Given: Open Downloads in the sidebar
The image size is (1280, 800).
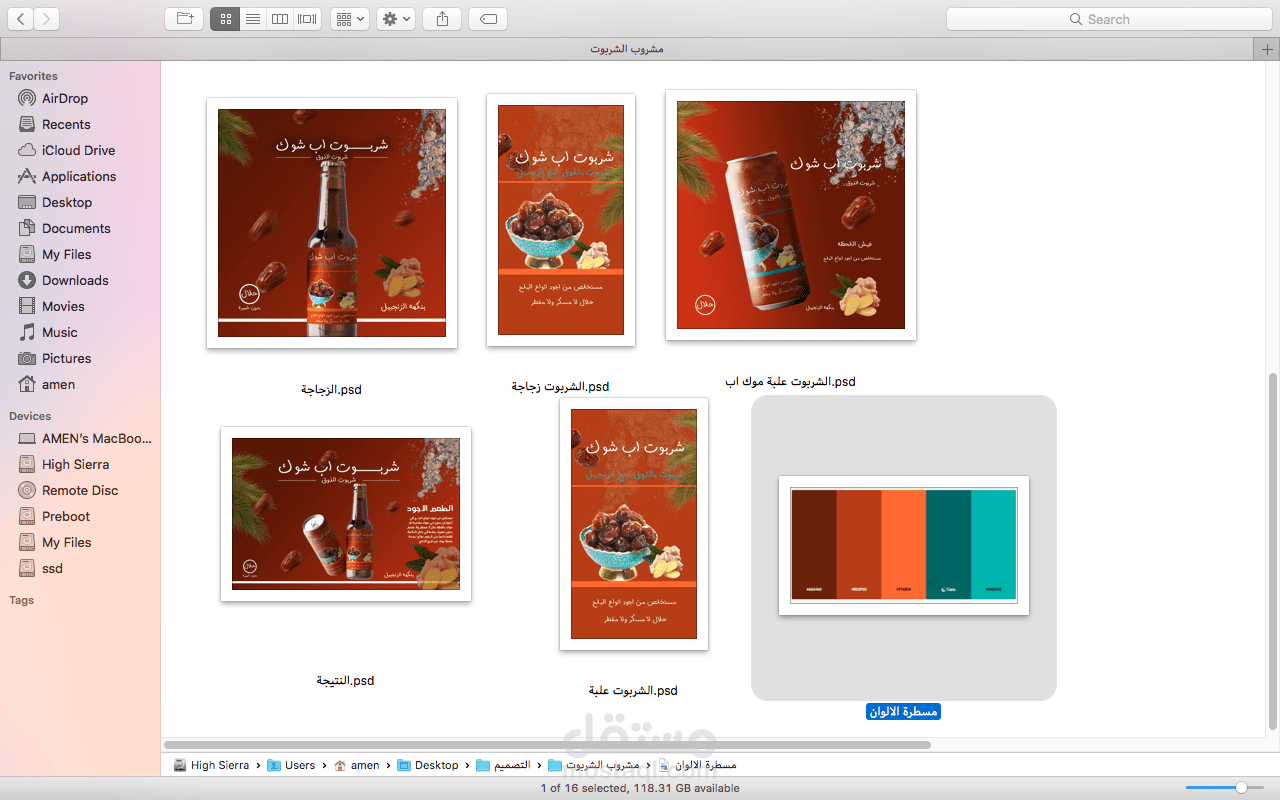Looking at the screenshot, I should pyautogui.click(x=75, y=280).
